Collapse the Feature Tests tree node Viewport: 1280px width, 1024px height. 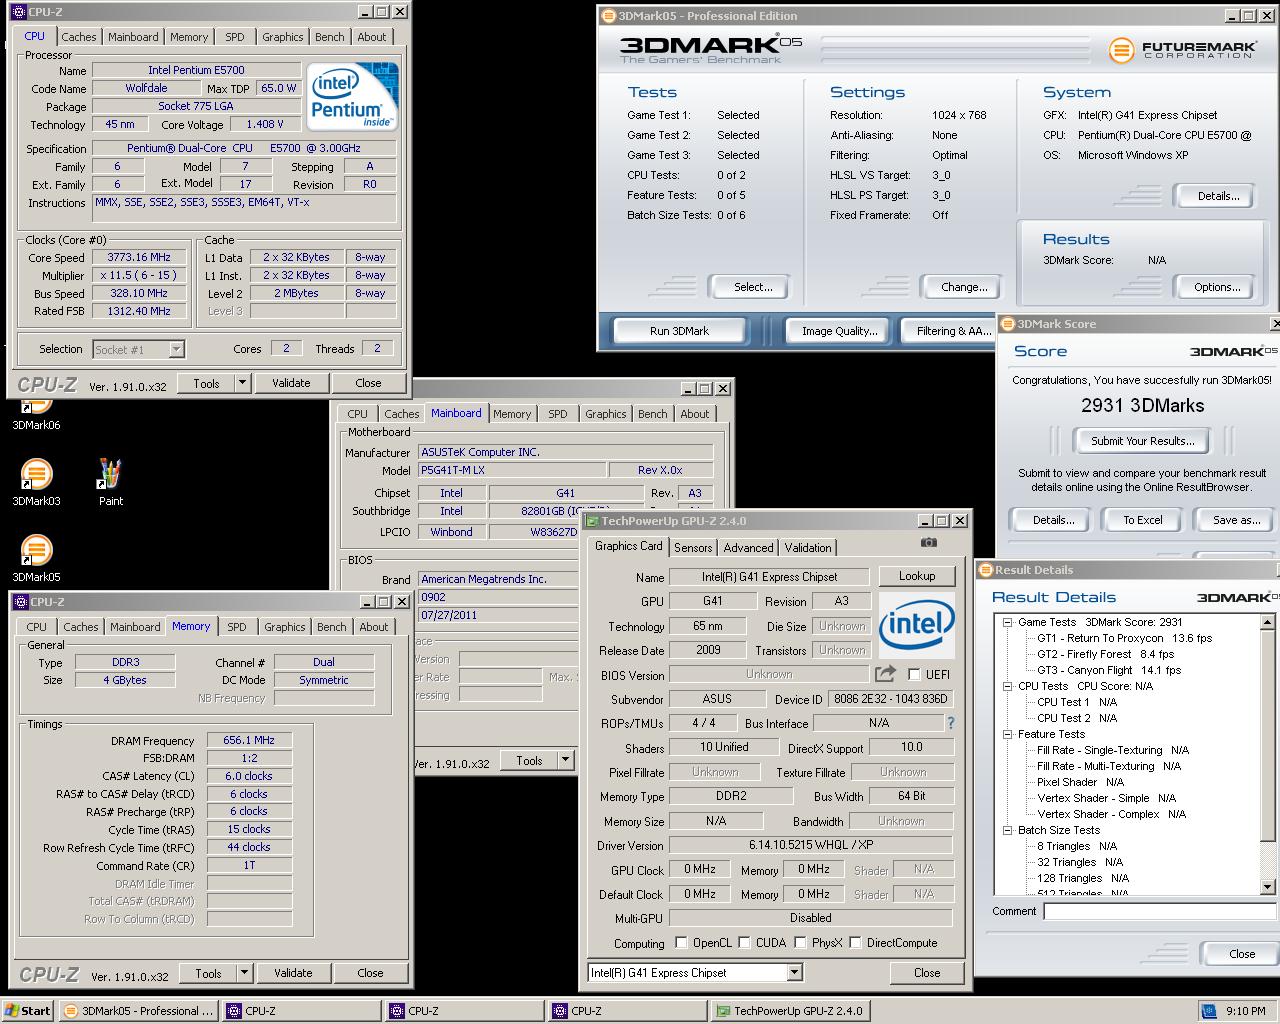pos(1008,734)
